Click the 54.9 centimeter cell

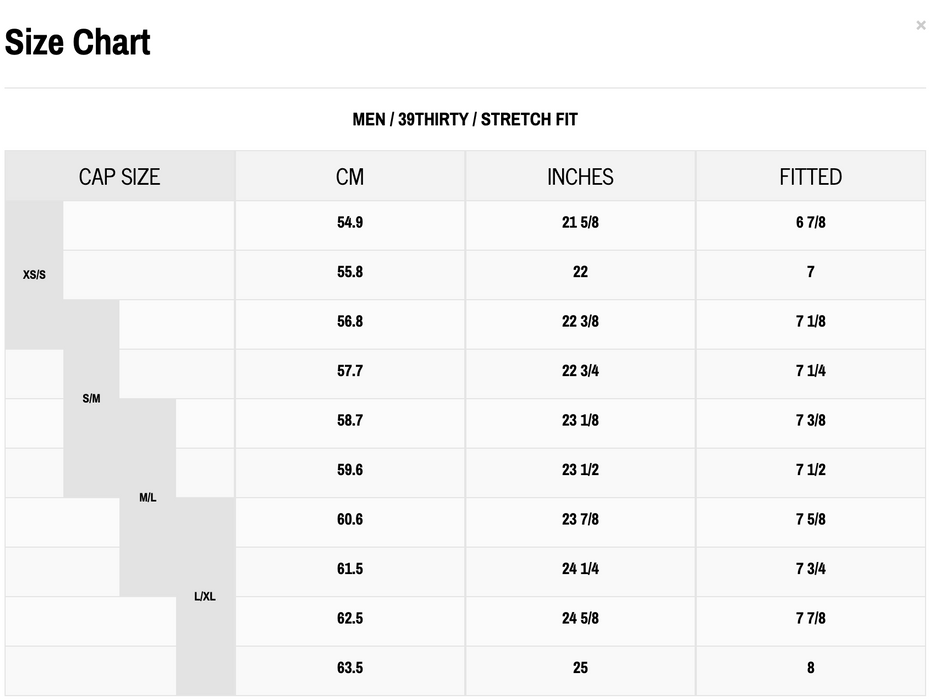(350, 222)
